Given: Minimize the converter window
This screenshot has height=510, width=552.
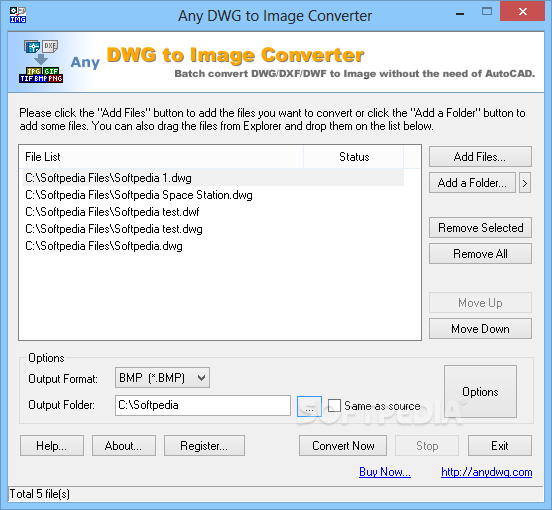Looking at the screenshot, I should coord(460,13).
